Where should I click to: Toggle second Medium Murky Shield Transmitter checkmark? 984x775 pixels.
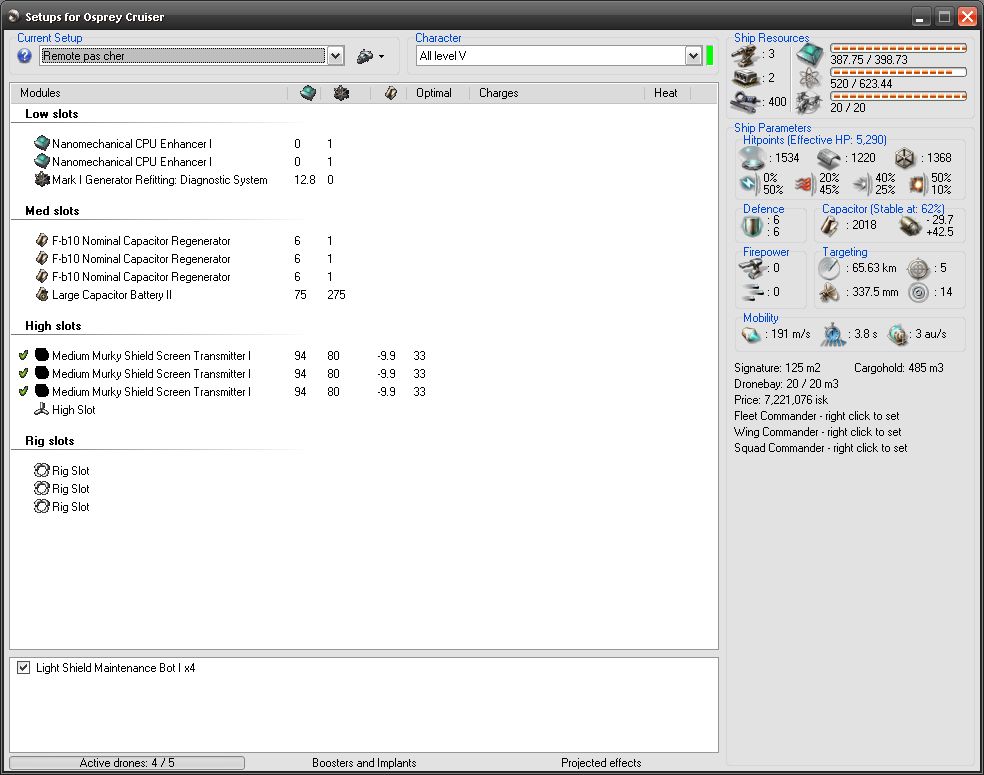(x=23, y=373)
